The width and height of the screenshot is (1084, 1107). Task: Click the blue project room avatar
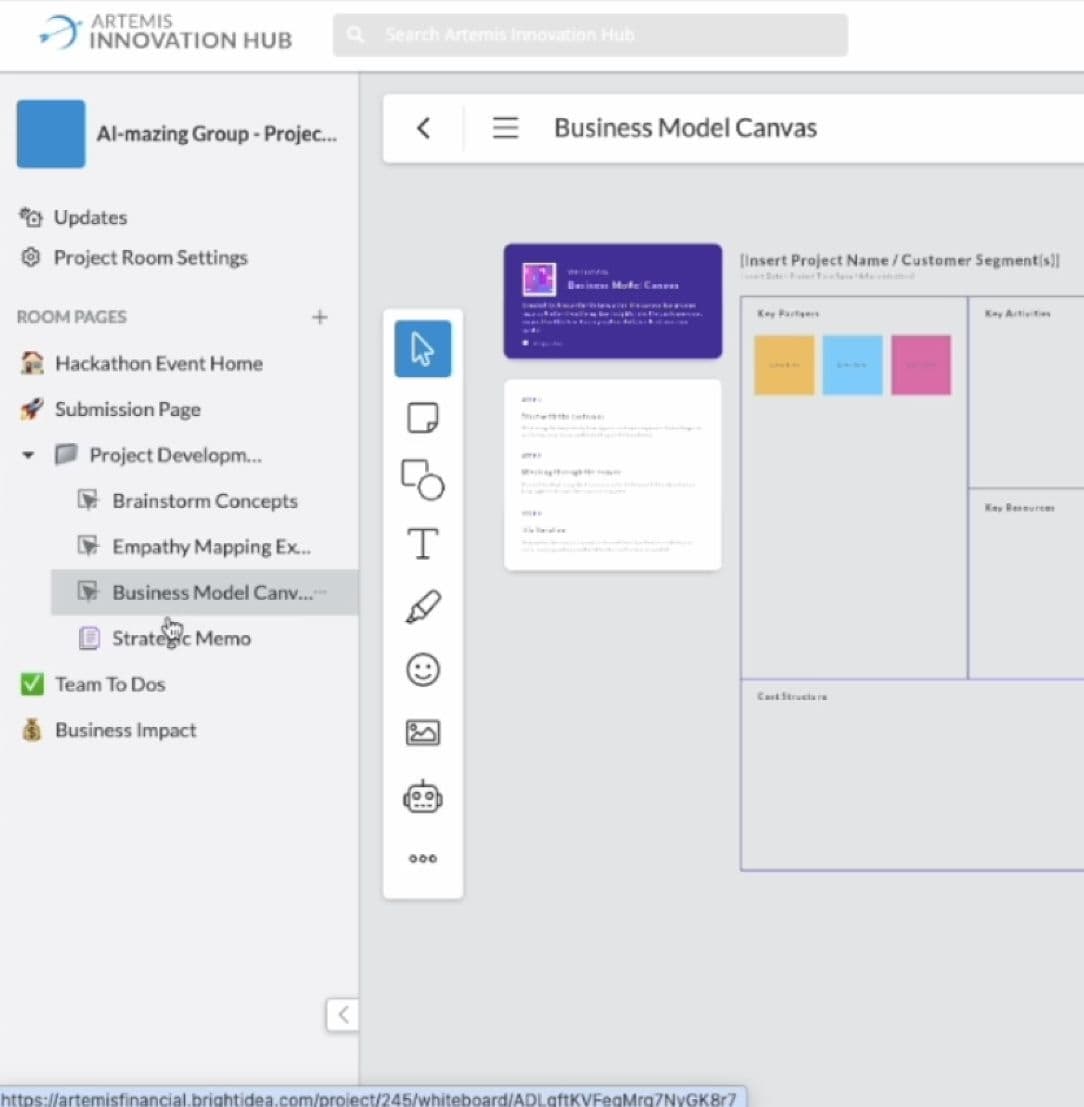pos(51,133)
